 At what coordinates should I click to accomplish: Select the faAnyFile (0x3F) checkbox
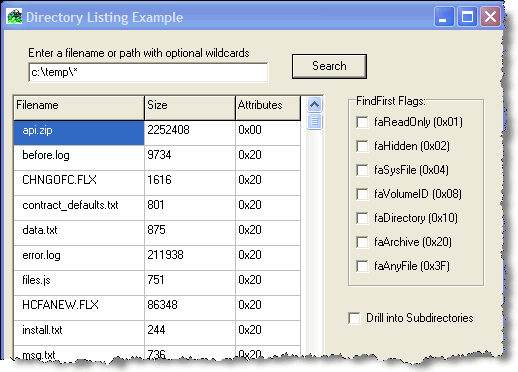coord(362,266)
